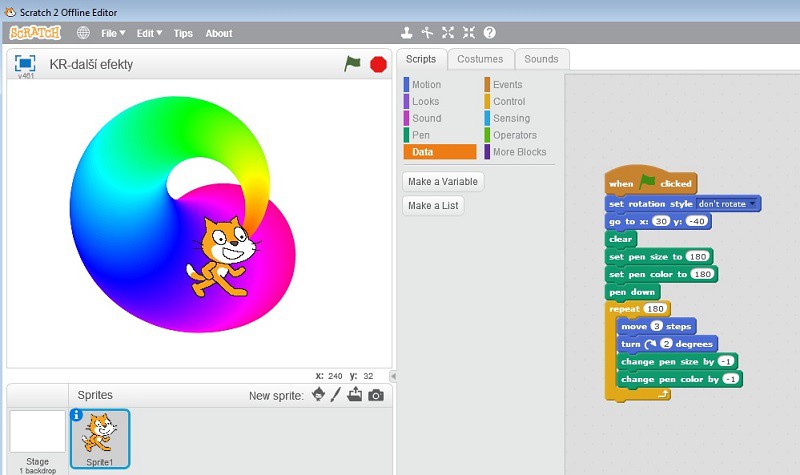Edit change pen size by value
Viewport: 800px width, 475px height.
[726, 362]
